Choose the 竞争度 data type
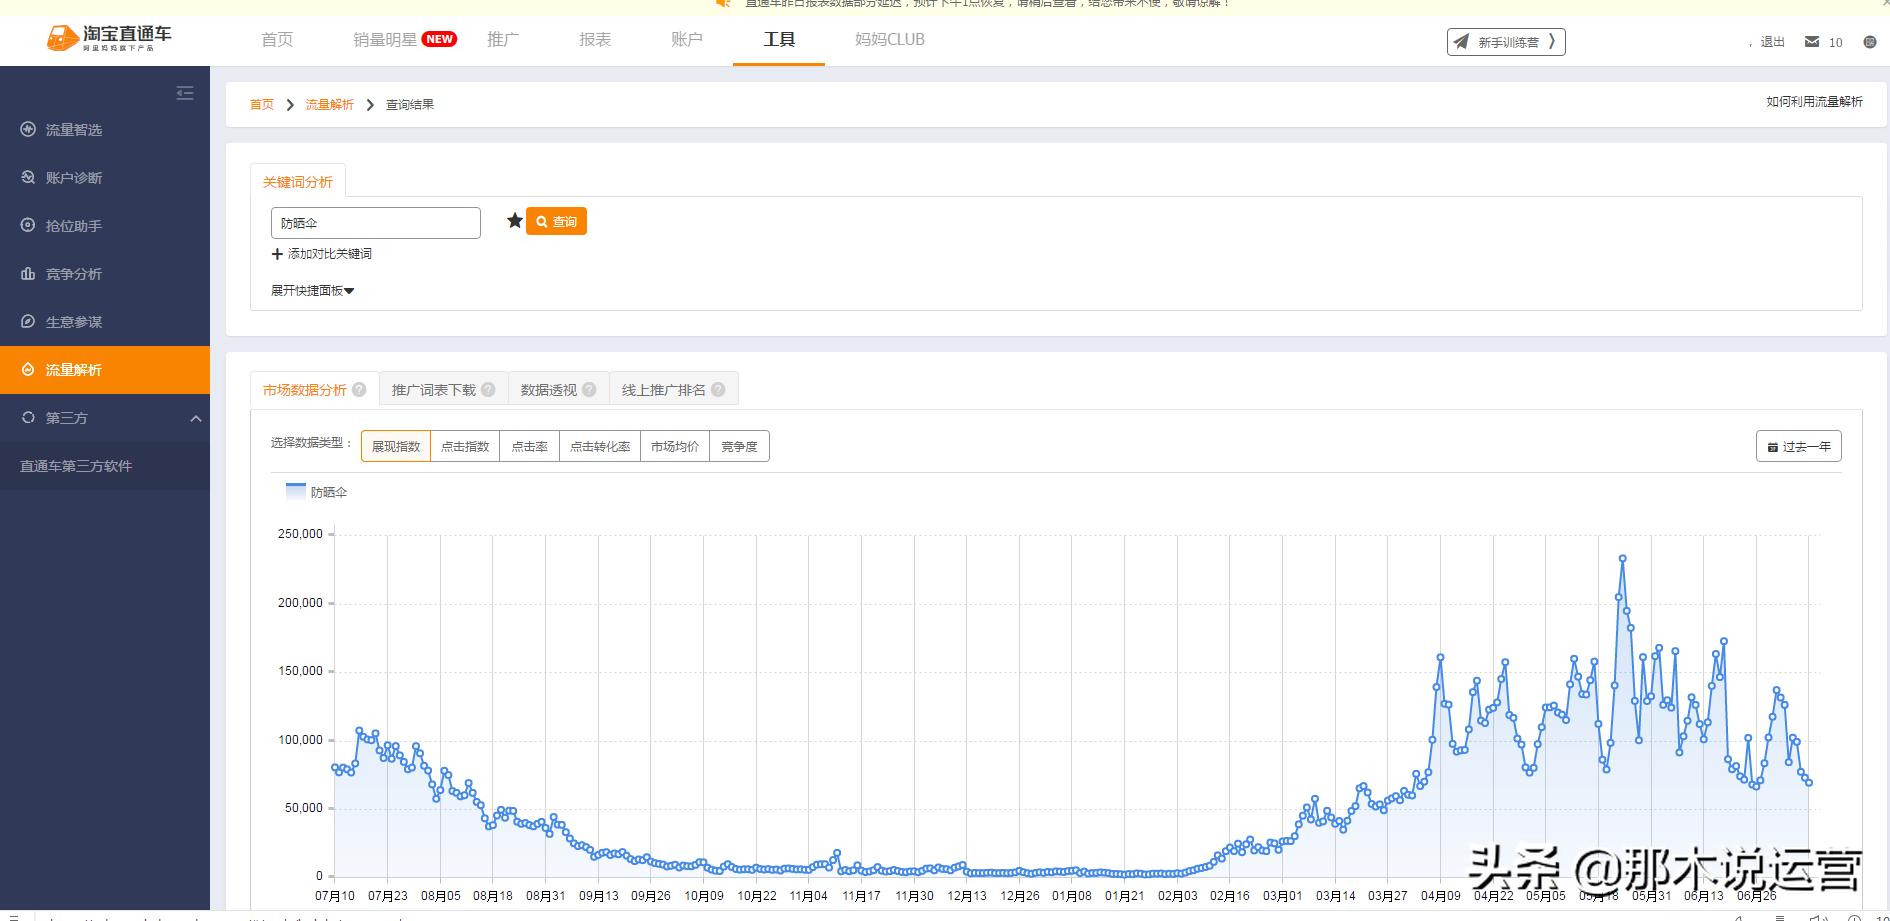This screenshot has height=921, width=1890. click(739, 447)
